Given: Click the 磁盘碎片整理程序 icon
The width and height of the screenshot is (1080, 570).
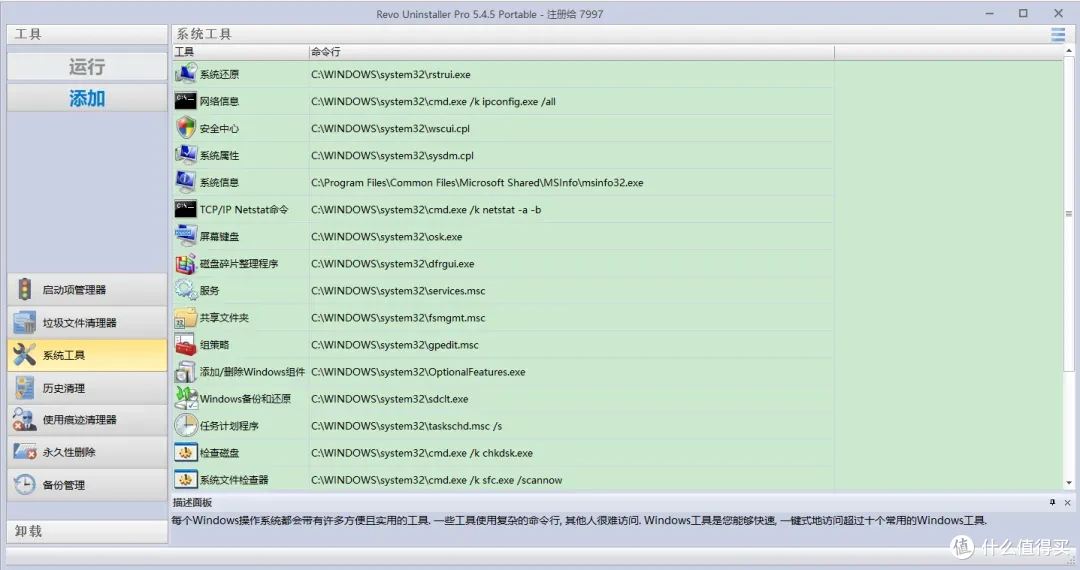Looking at the screenshot, I should [185, 263].
